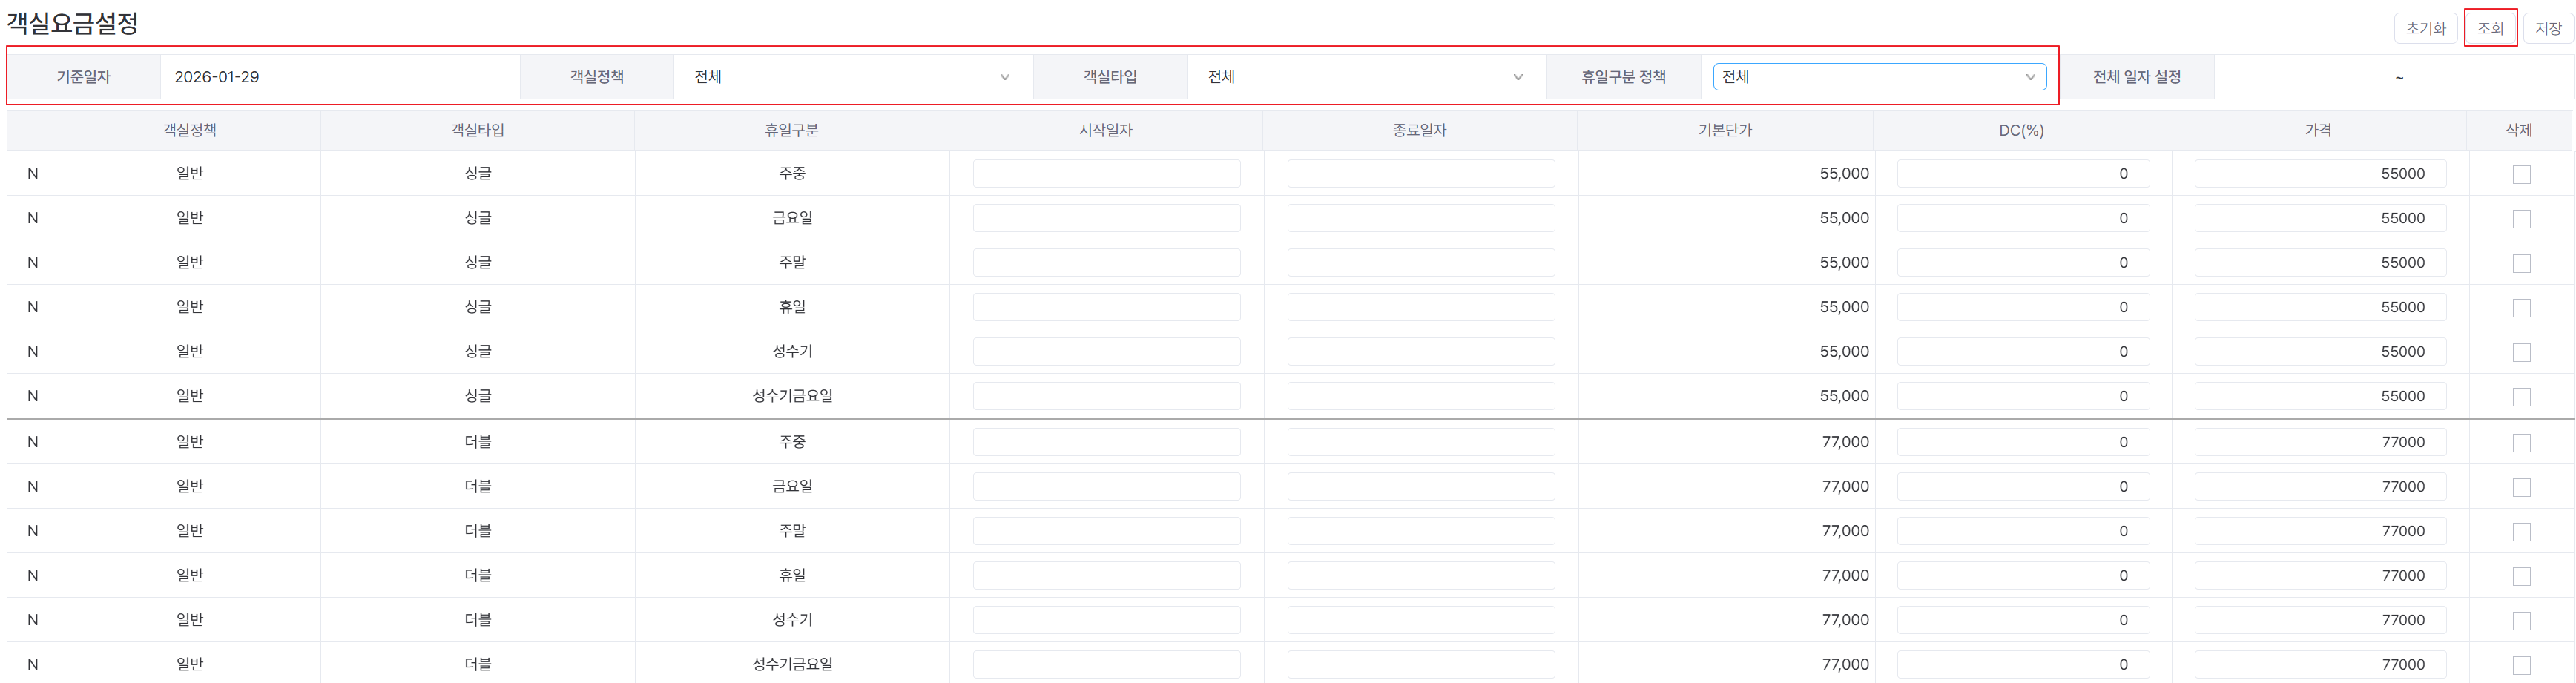Edit 가격 field in 더블 금요일 row
The width and height of the screenshot is (2576, 683).
tap(2320, 487)
